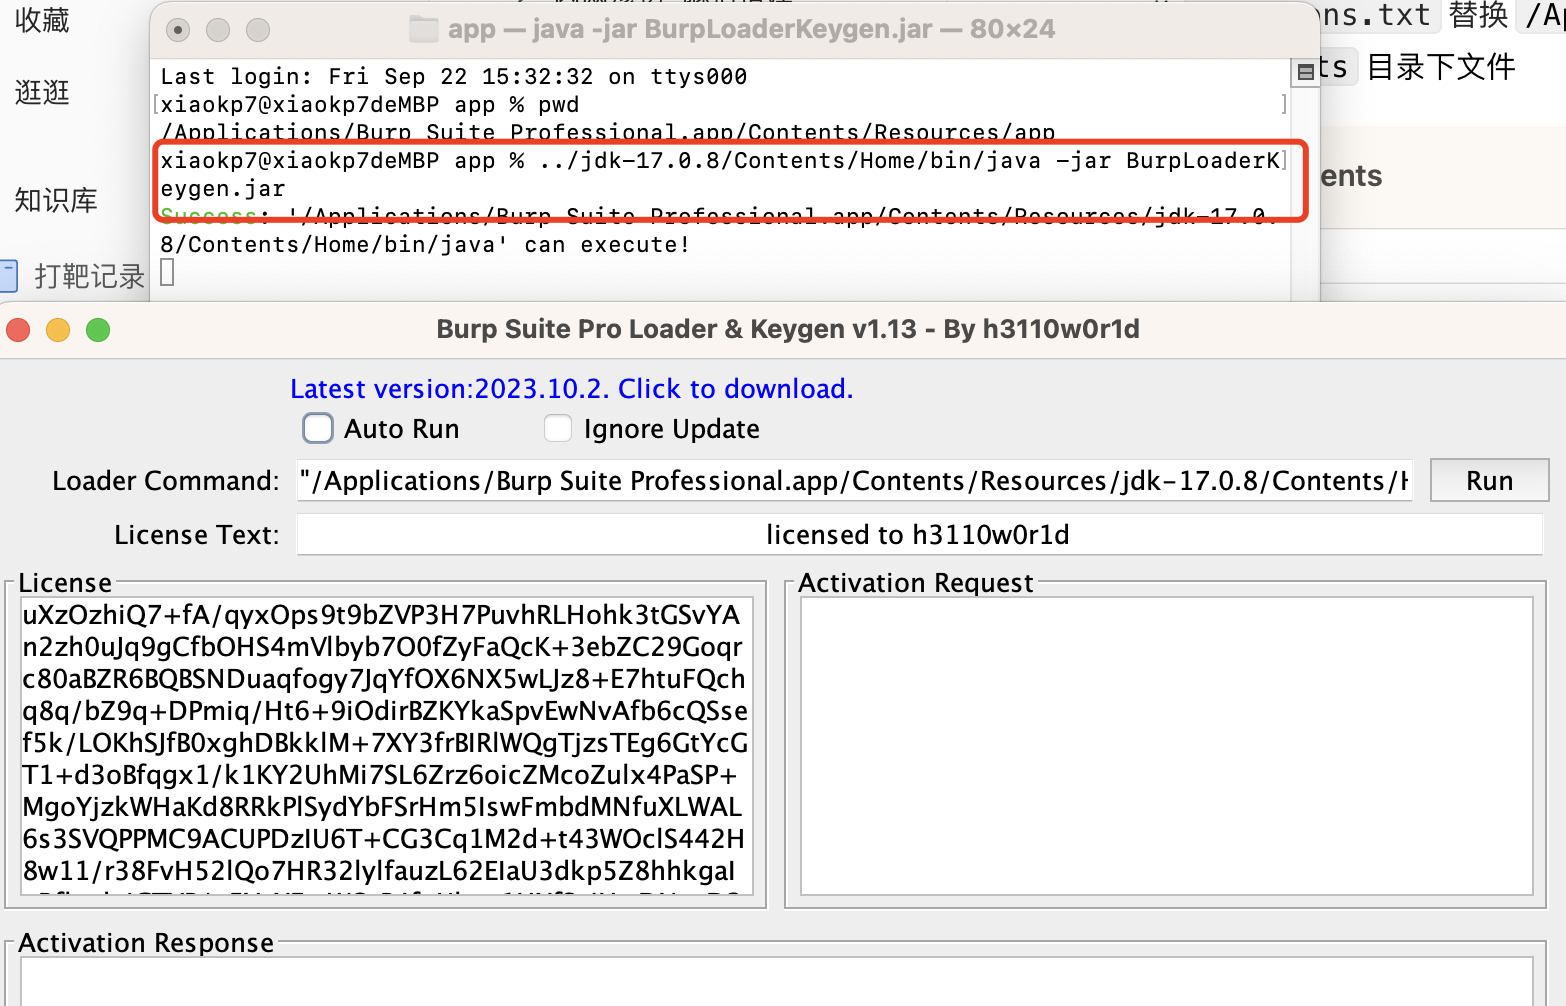Click the License group label

pos(65,583)
